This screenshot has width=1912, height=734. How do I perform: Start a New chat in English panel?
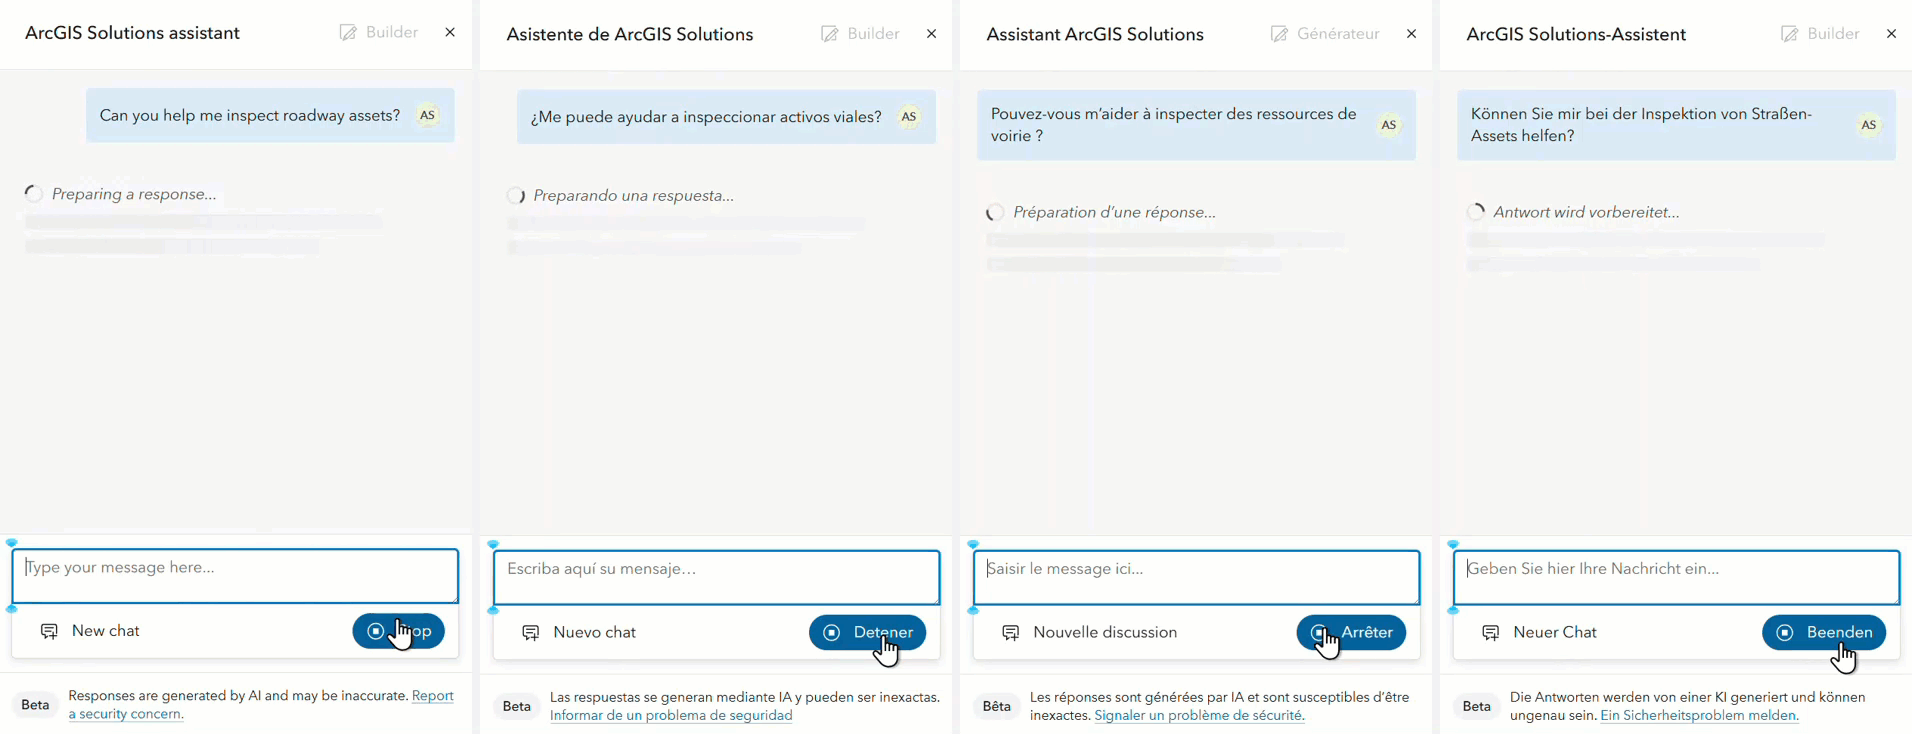(90, 631)
